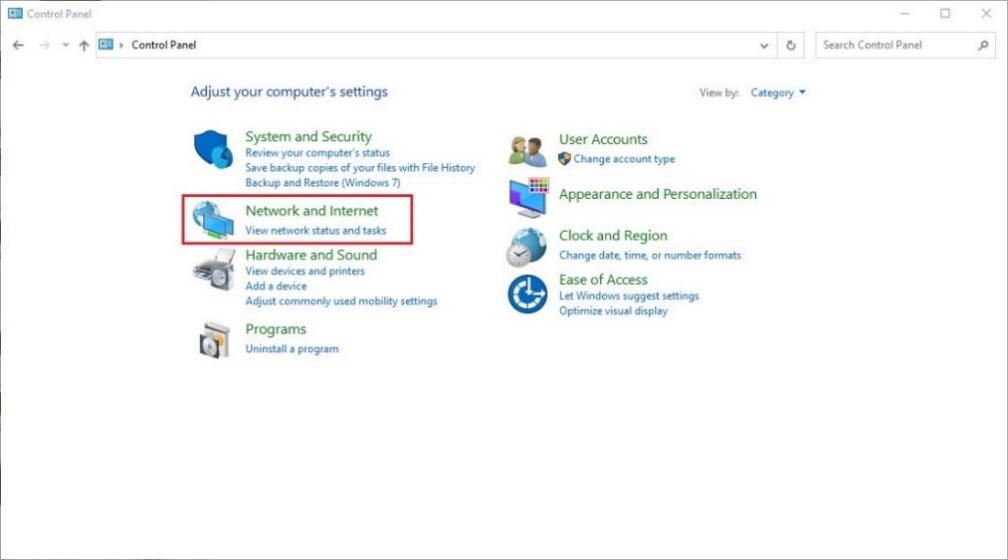Screen dimensions: 1008x560
Task: Click the Hardware and Sound printer icon
Action: [x=212, y=270]
